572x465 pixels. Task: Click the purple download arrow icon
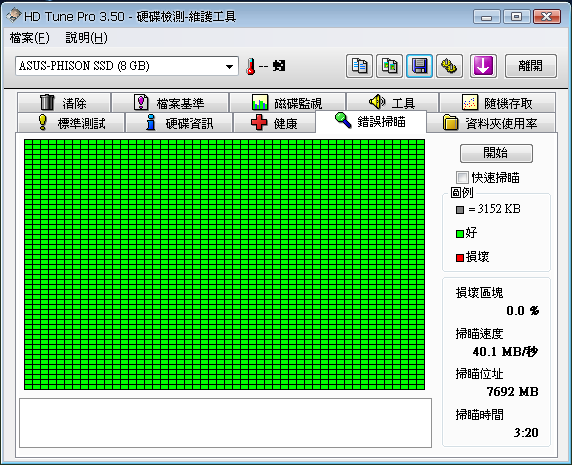(483, 66)
